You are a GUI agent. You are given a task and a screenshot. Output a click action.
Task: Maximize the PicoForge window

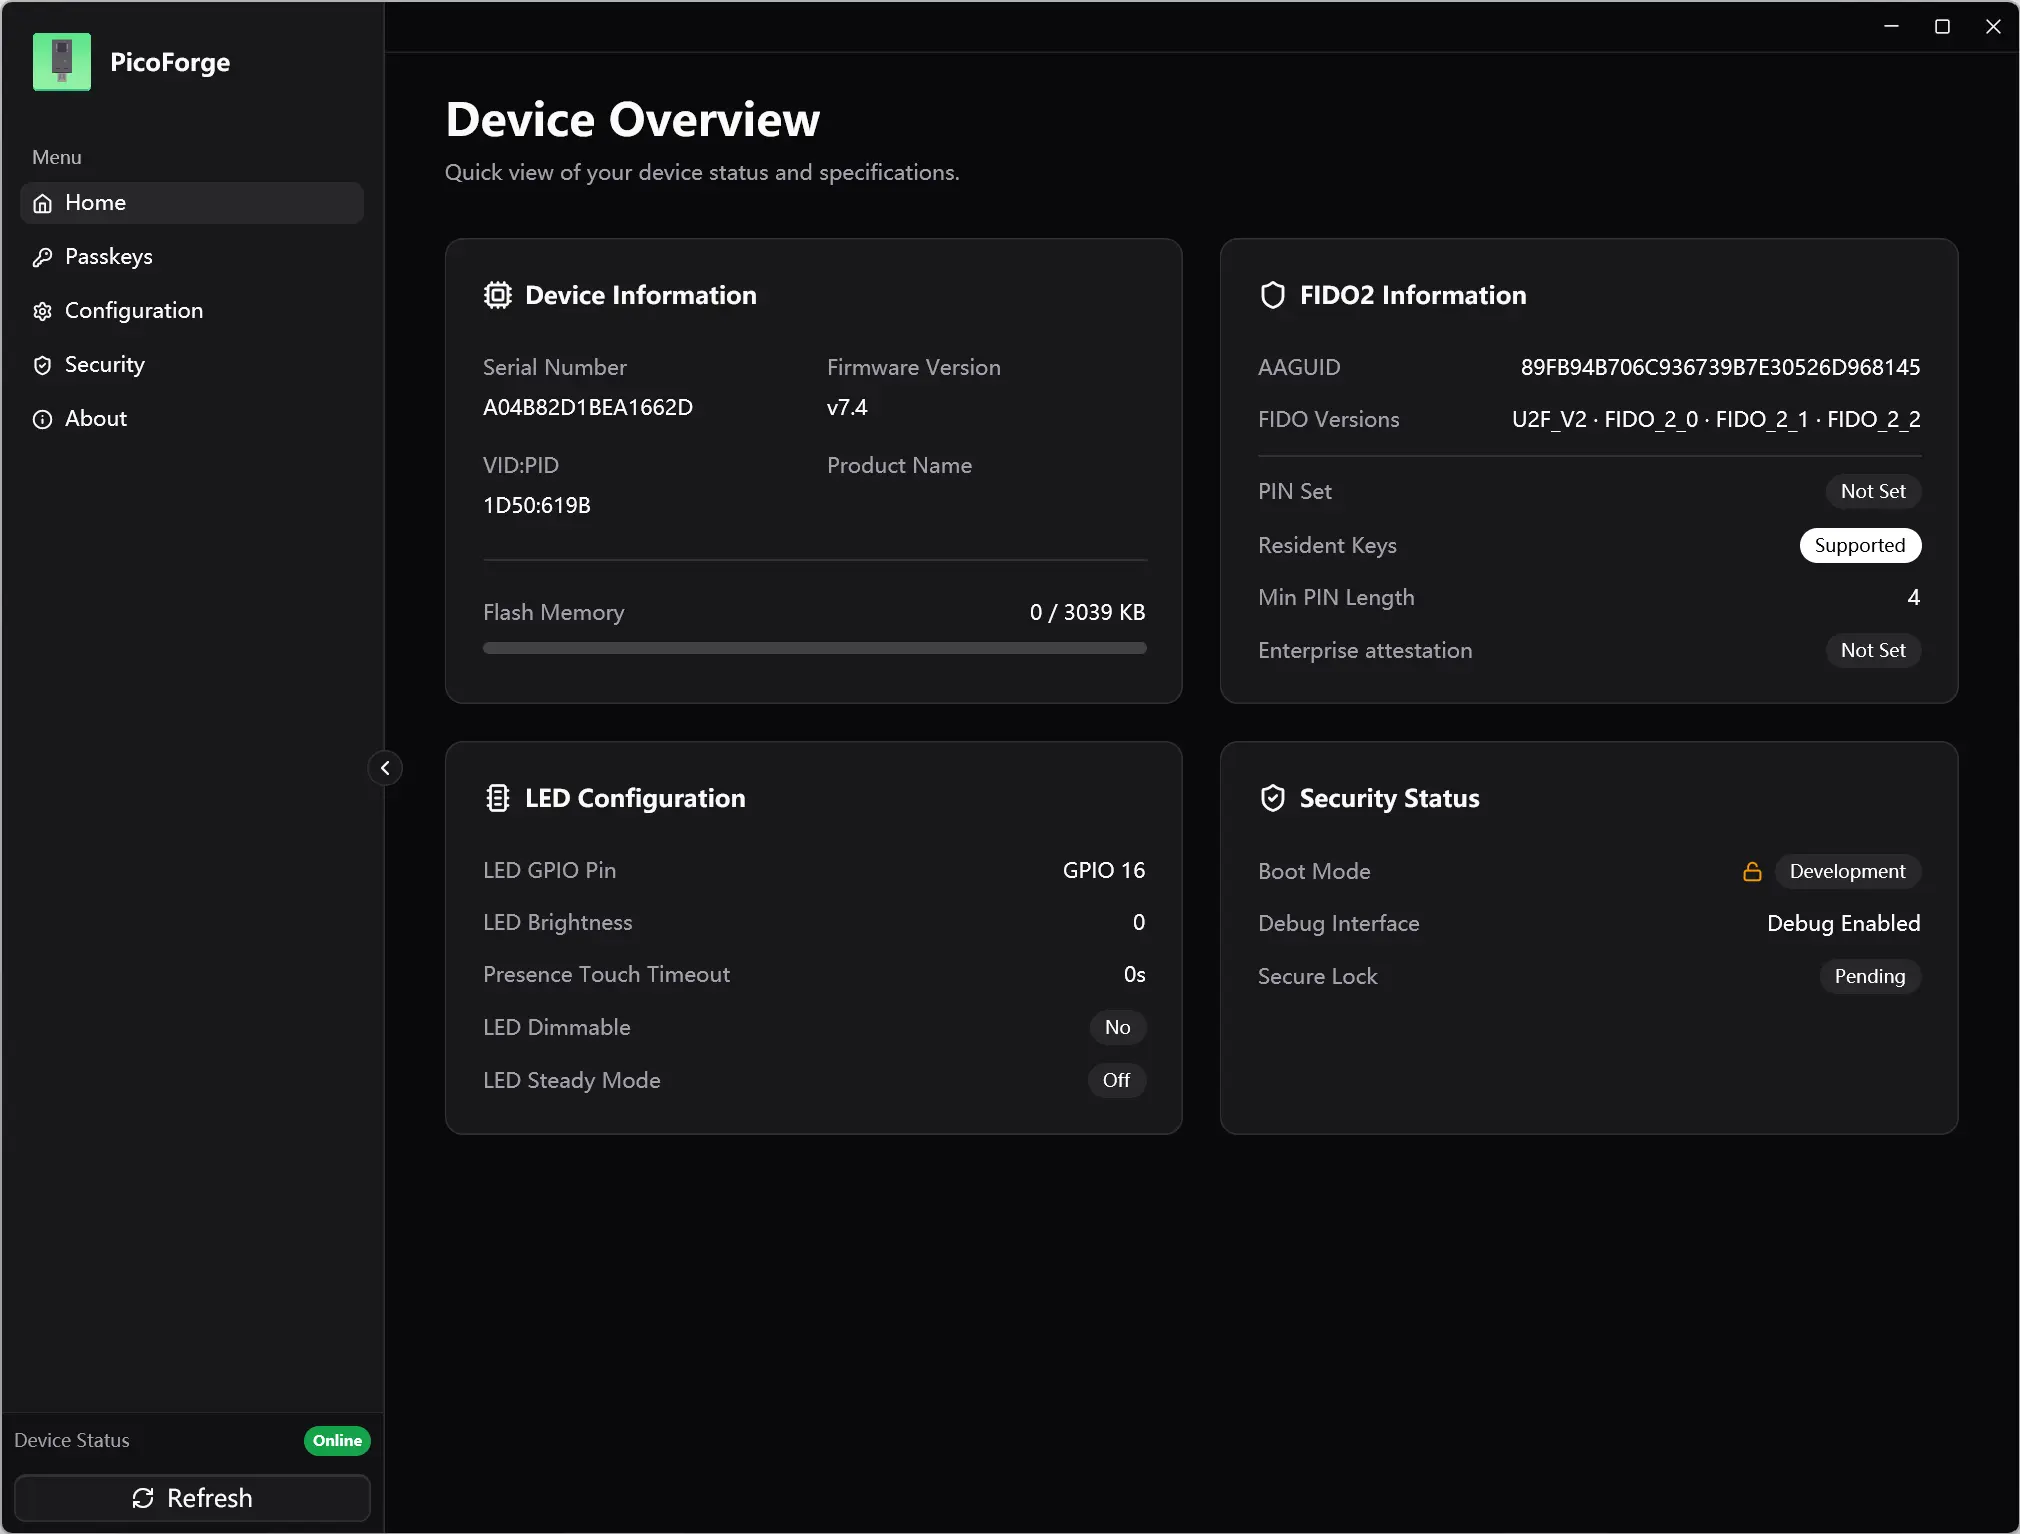pos(1942,27)
